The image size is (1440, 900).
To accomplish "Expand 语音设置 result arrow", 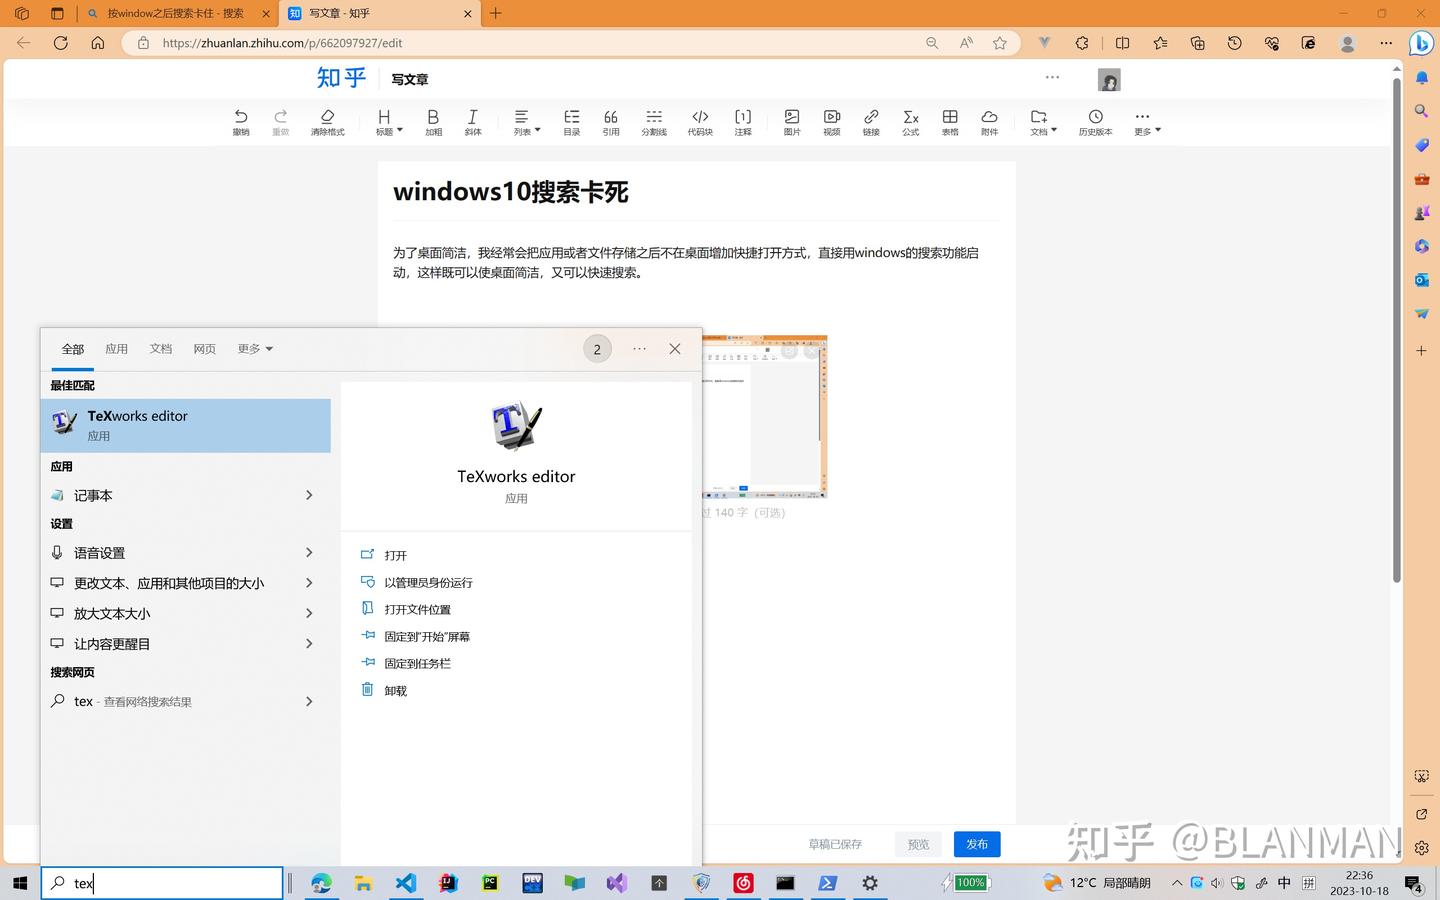I will pyautogui.click(x=309, y=552).
